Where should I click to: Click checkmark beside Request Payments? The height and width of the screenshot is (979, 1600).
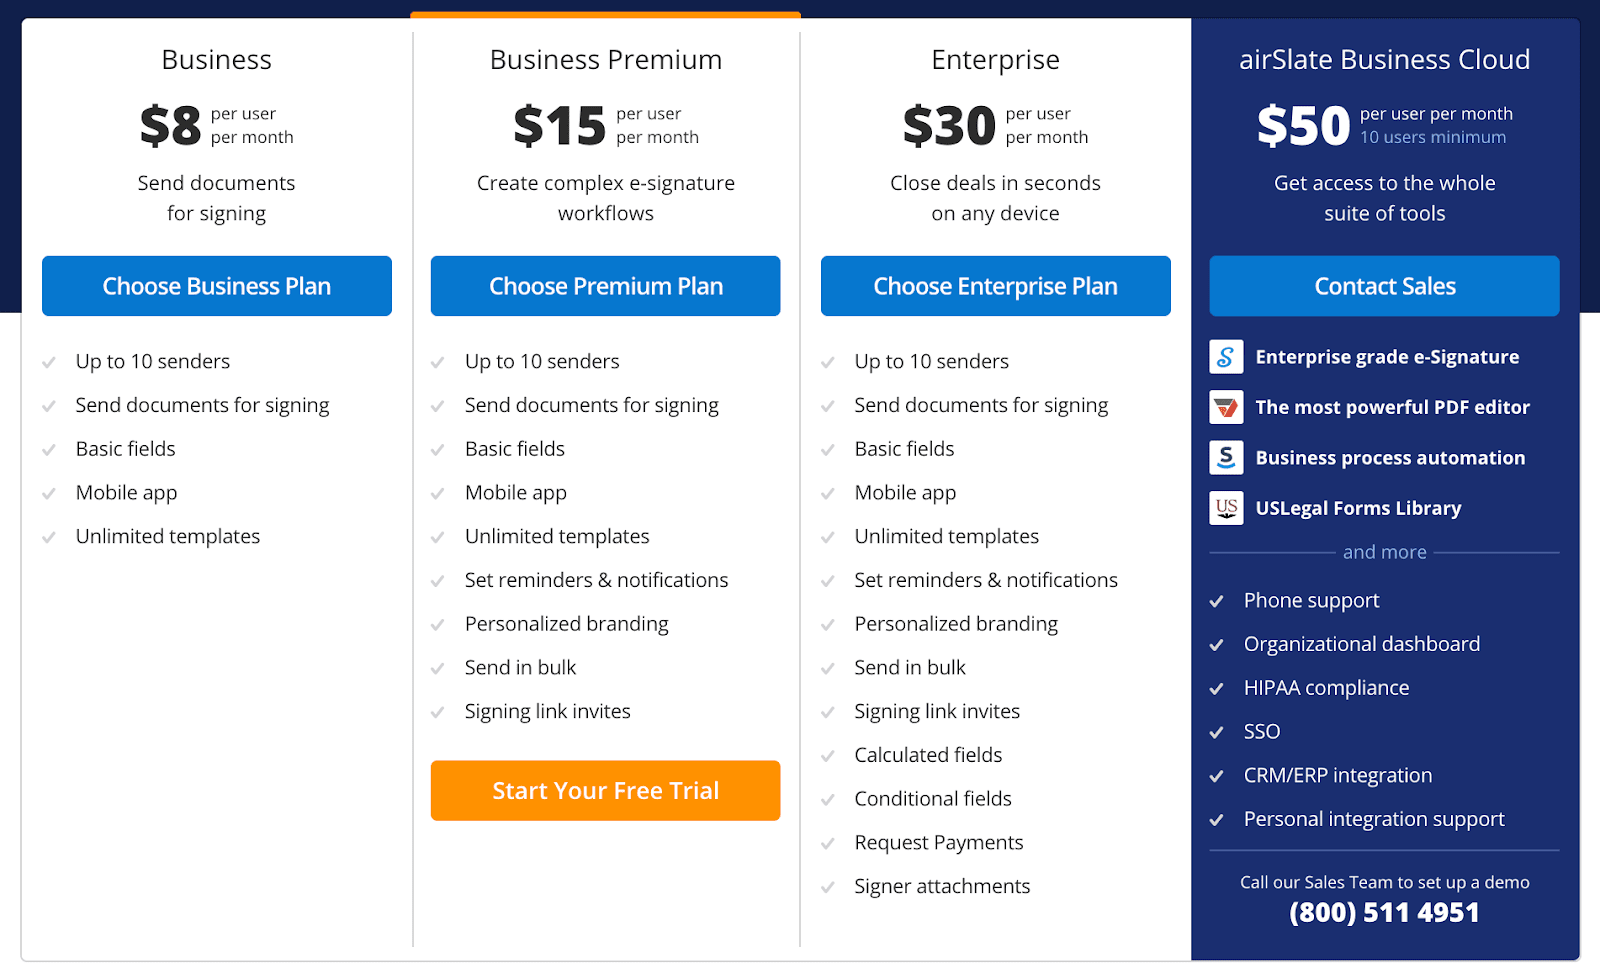point(828,844)
